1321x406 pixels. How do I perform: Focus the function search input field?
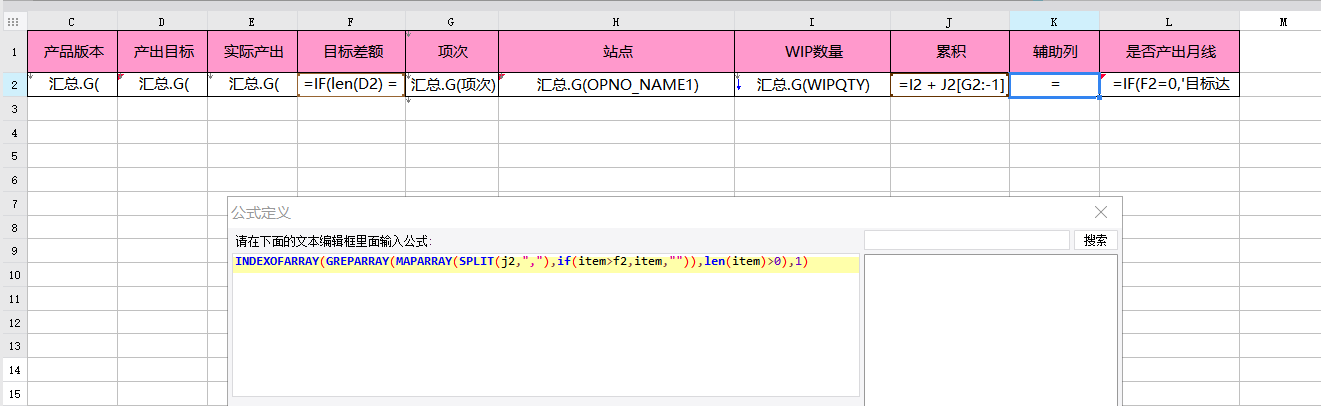(967, 240)
